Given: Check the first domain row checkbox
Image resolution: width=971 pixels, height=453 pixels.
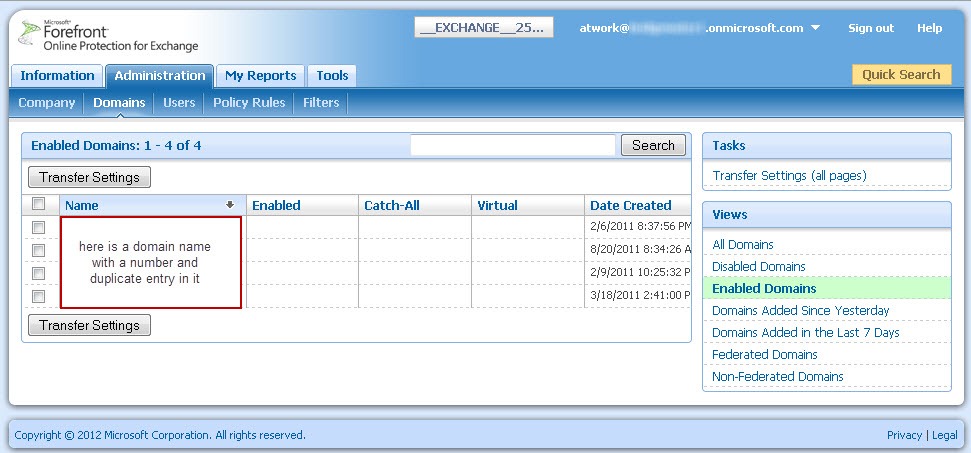Looking at the screenshot, I should (39, 228).
